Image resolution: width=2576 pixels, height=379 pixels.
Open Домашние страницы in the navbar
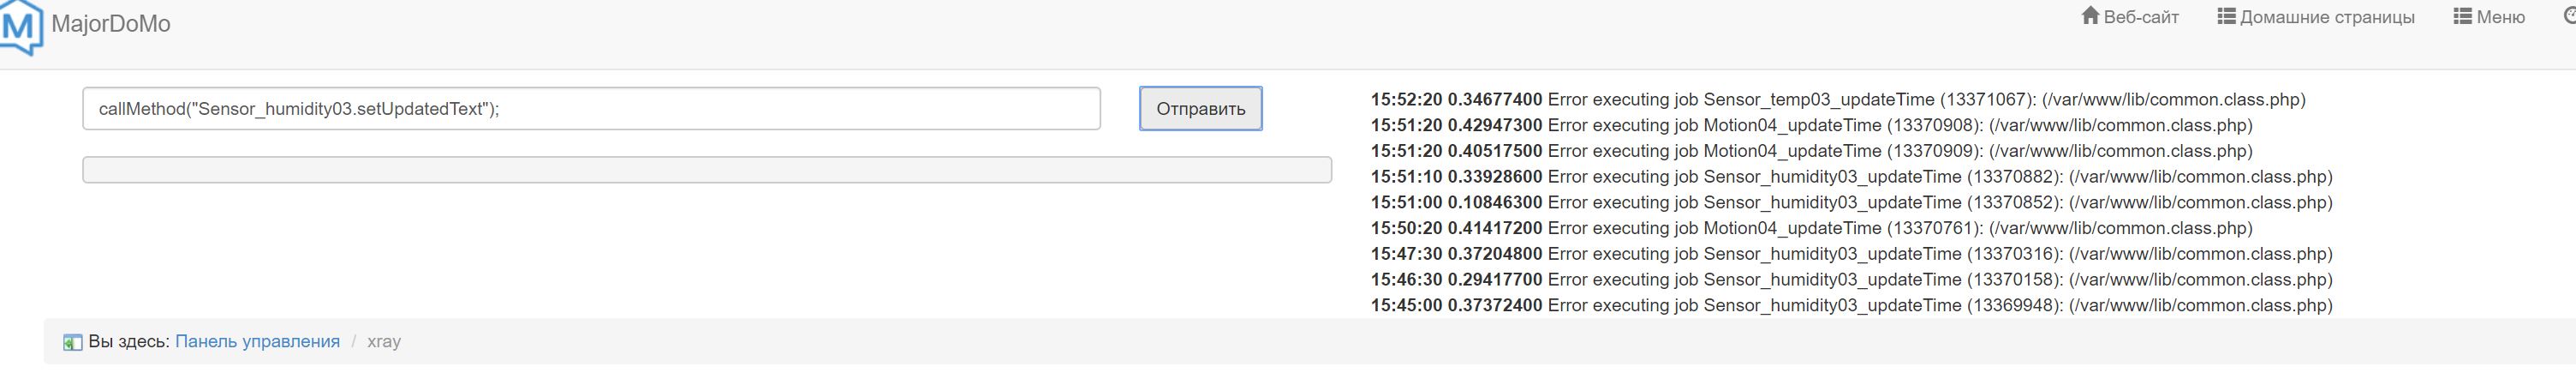(2327, 17)
